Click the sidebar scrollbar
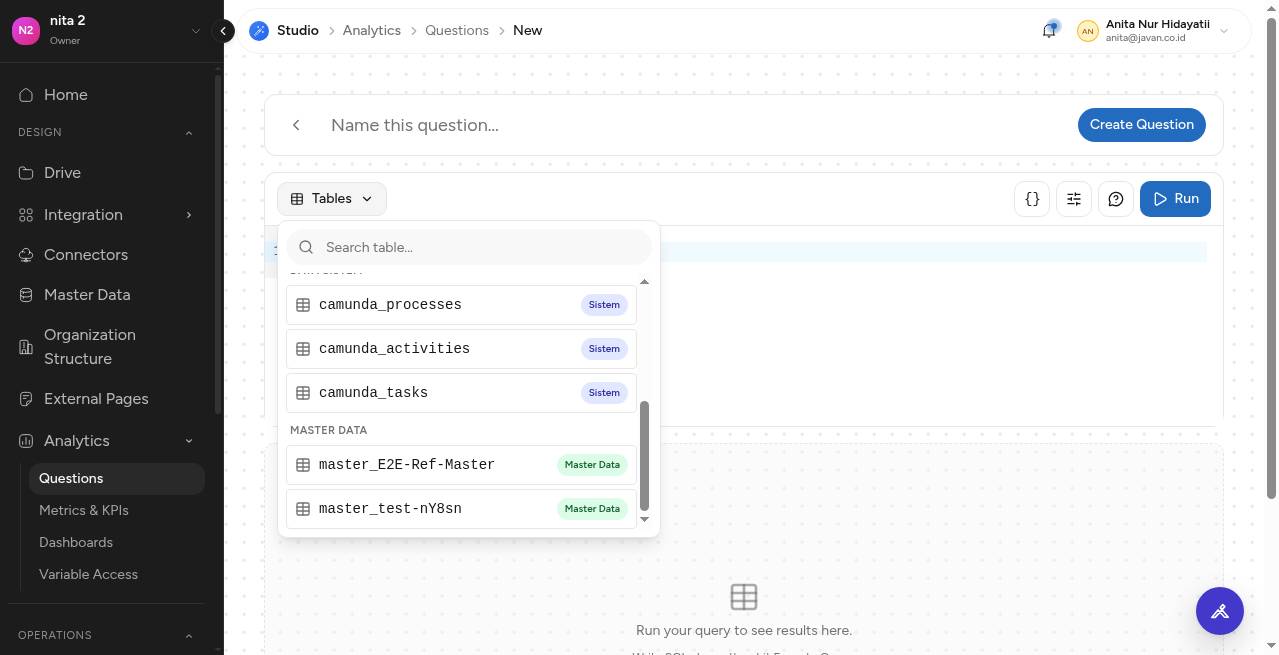The image size is (1279, 655). (x=218, y=245)
